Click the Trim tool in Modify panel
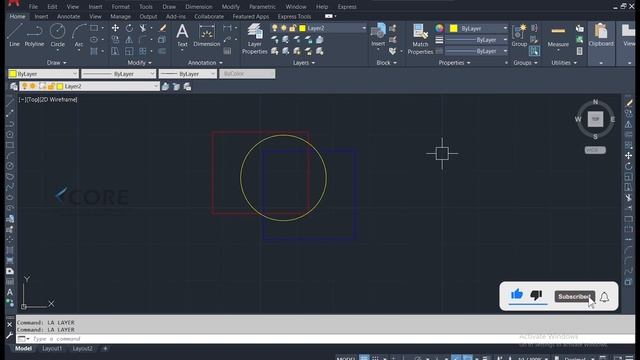The height and width of the screenshot is (360, 640). pos(142,28)
